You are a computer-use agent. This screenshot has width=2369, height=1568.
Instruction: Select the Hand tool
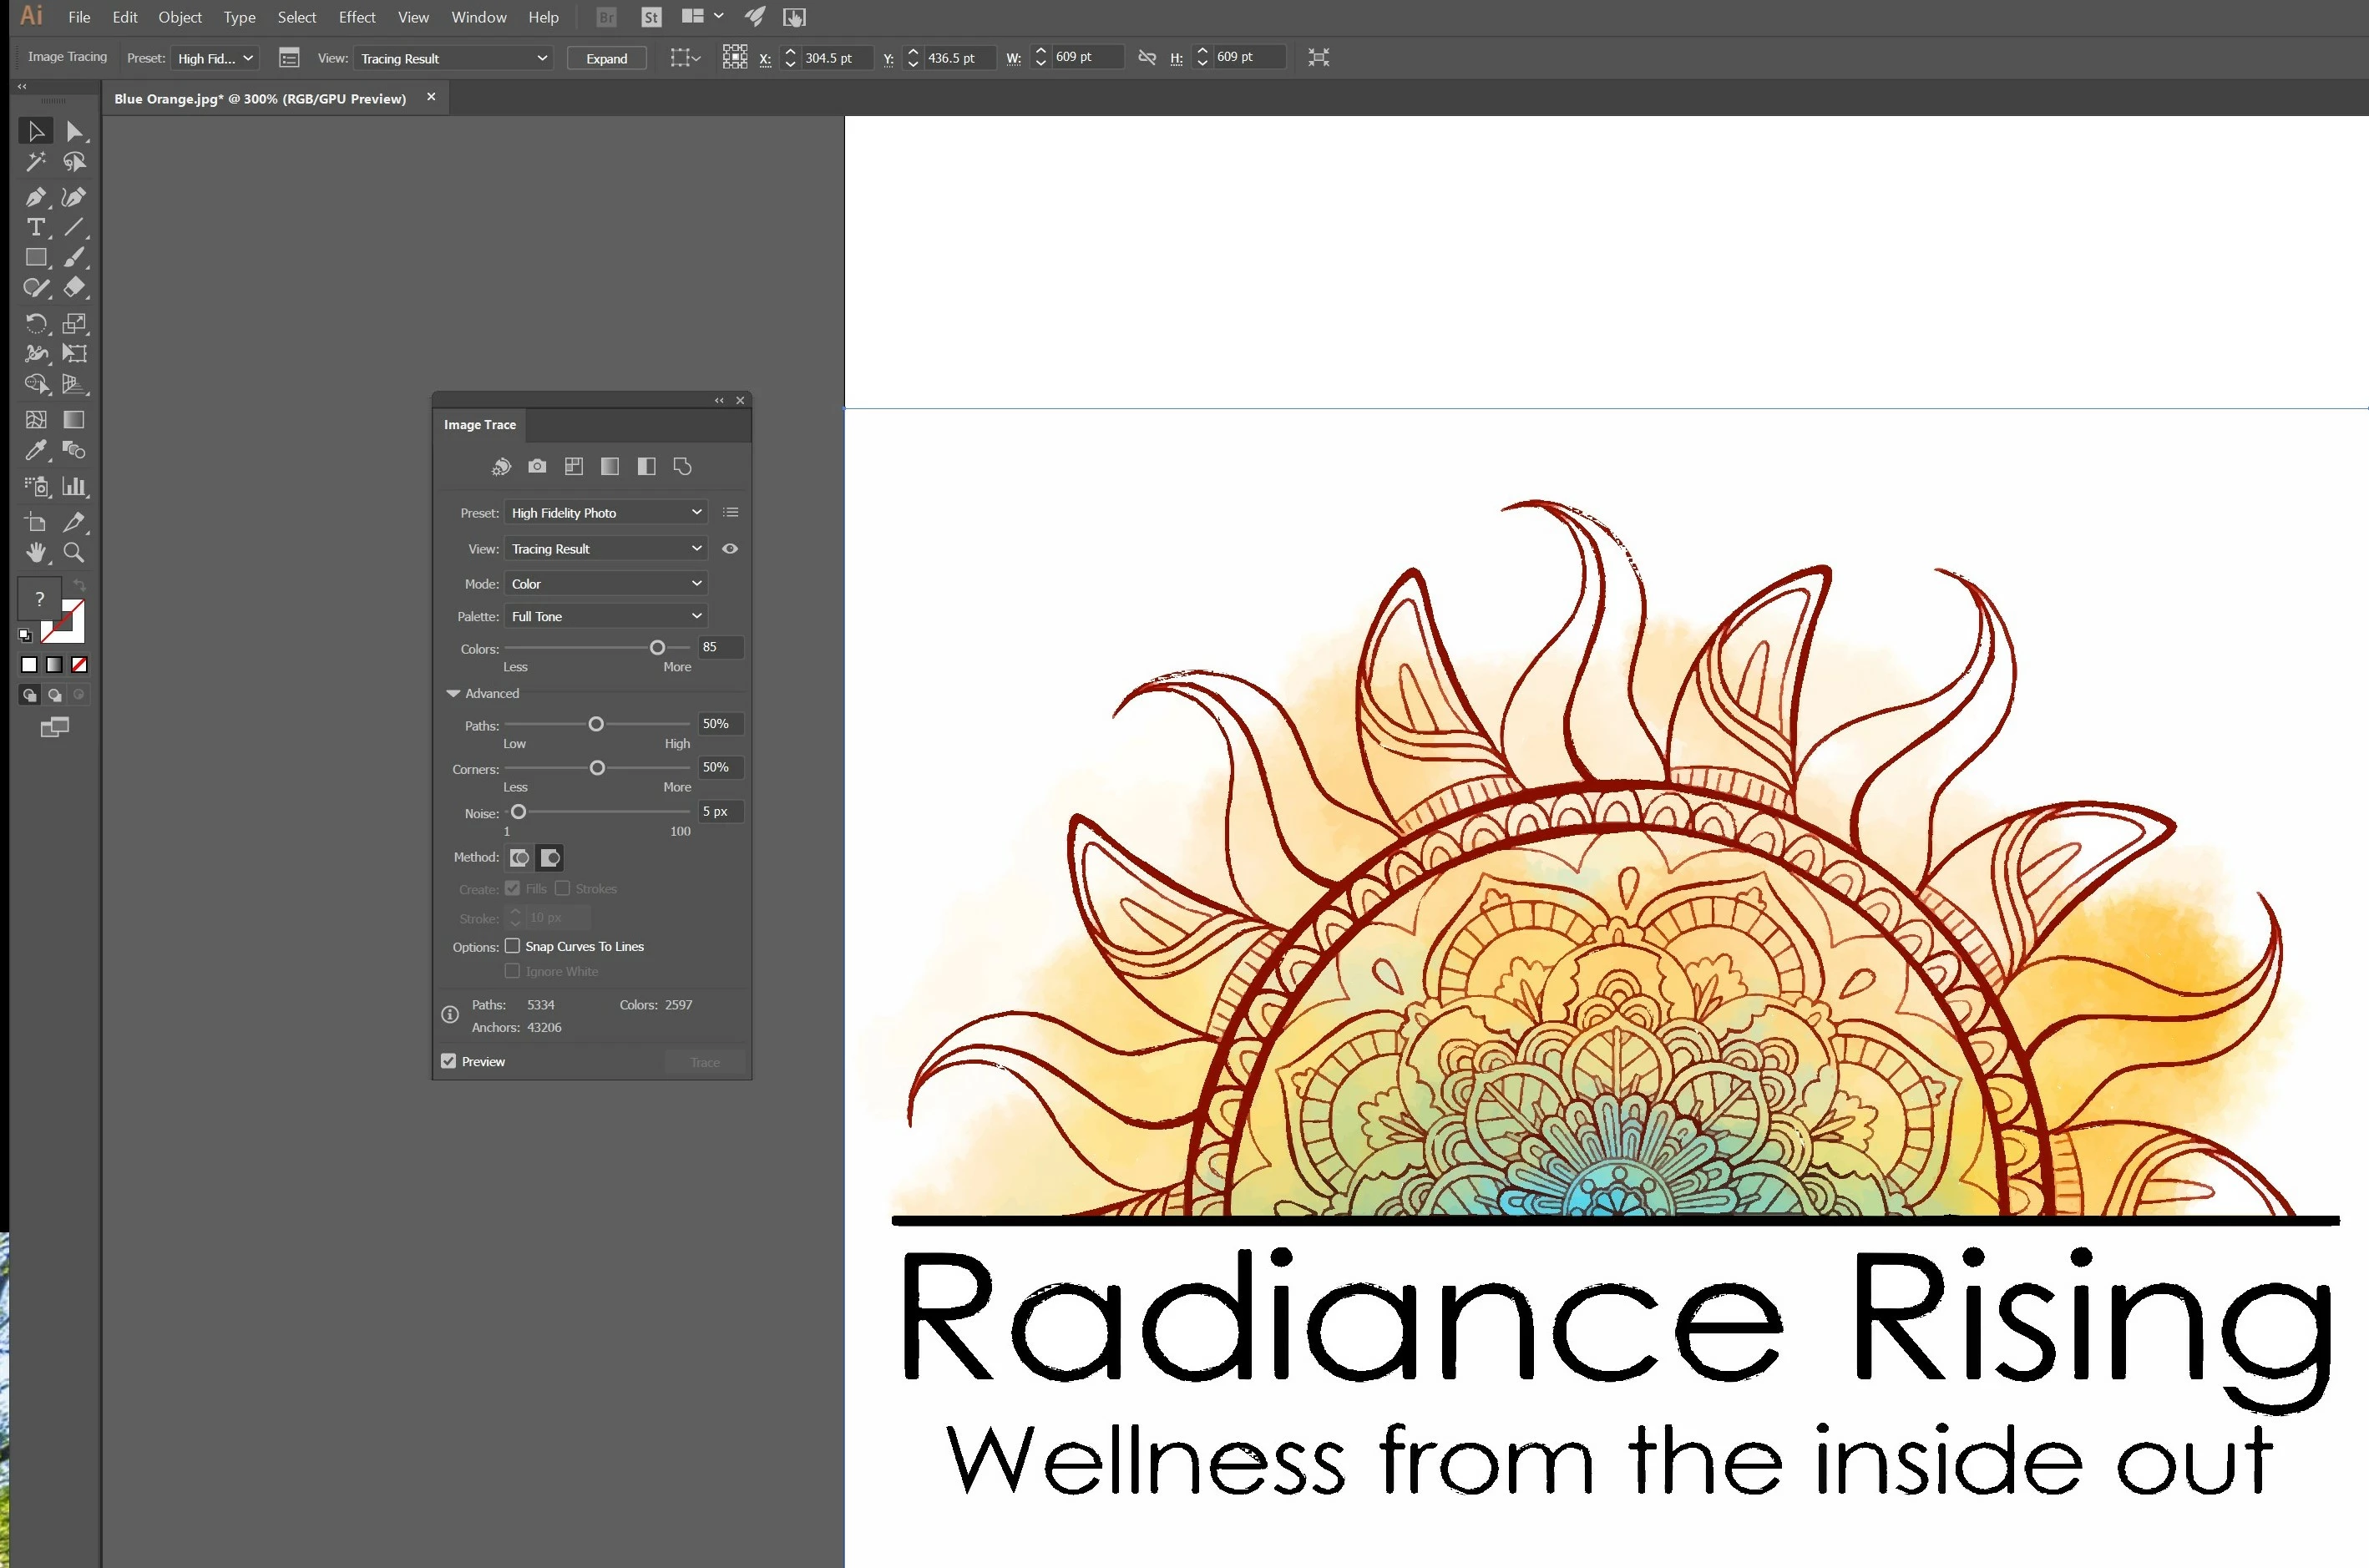pos(36,552)
